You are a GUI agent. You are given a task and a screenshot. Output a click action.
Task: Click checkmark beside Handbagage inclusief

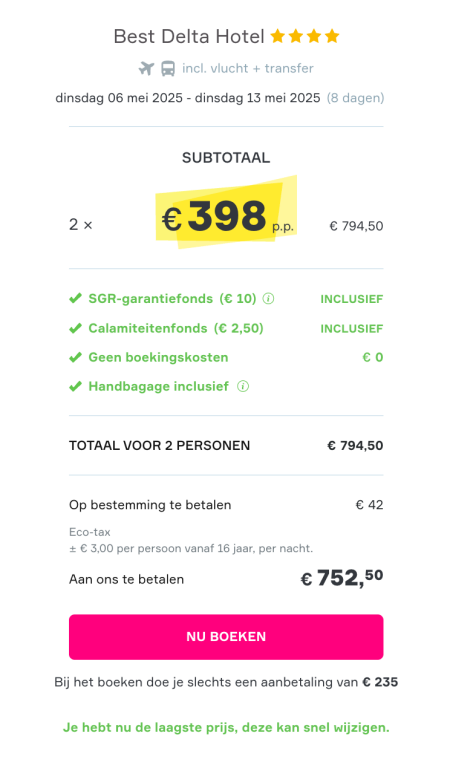[75, 387]
